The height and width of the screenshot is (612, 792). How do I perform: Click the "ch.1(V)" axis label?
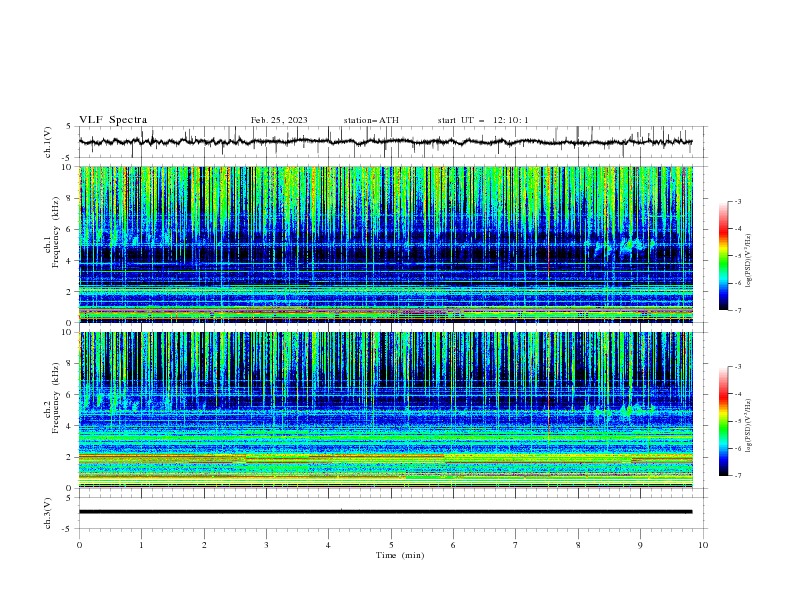coord(48,142)
